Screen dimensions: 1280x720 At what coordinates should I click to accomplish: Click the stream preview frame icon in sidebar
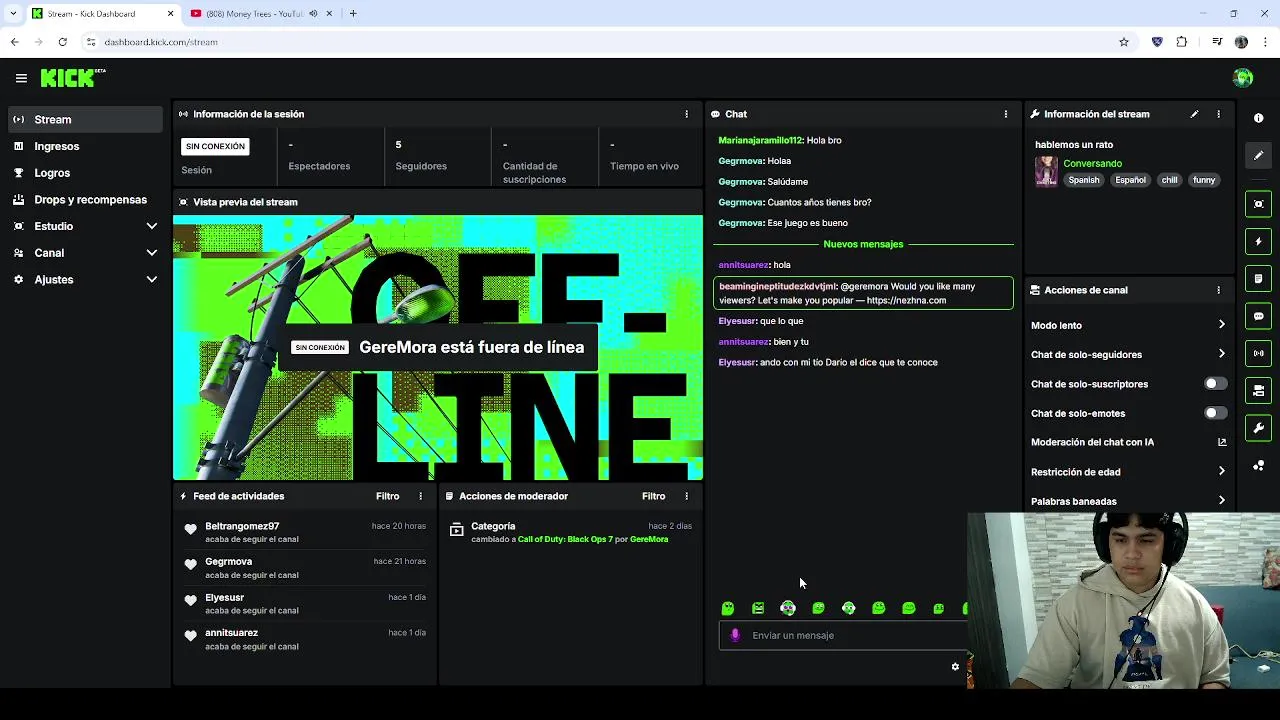pyautogui.click(x=1258, y=204)
